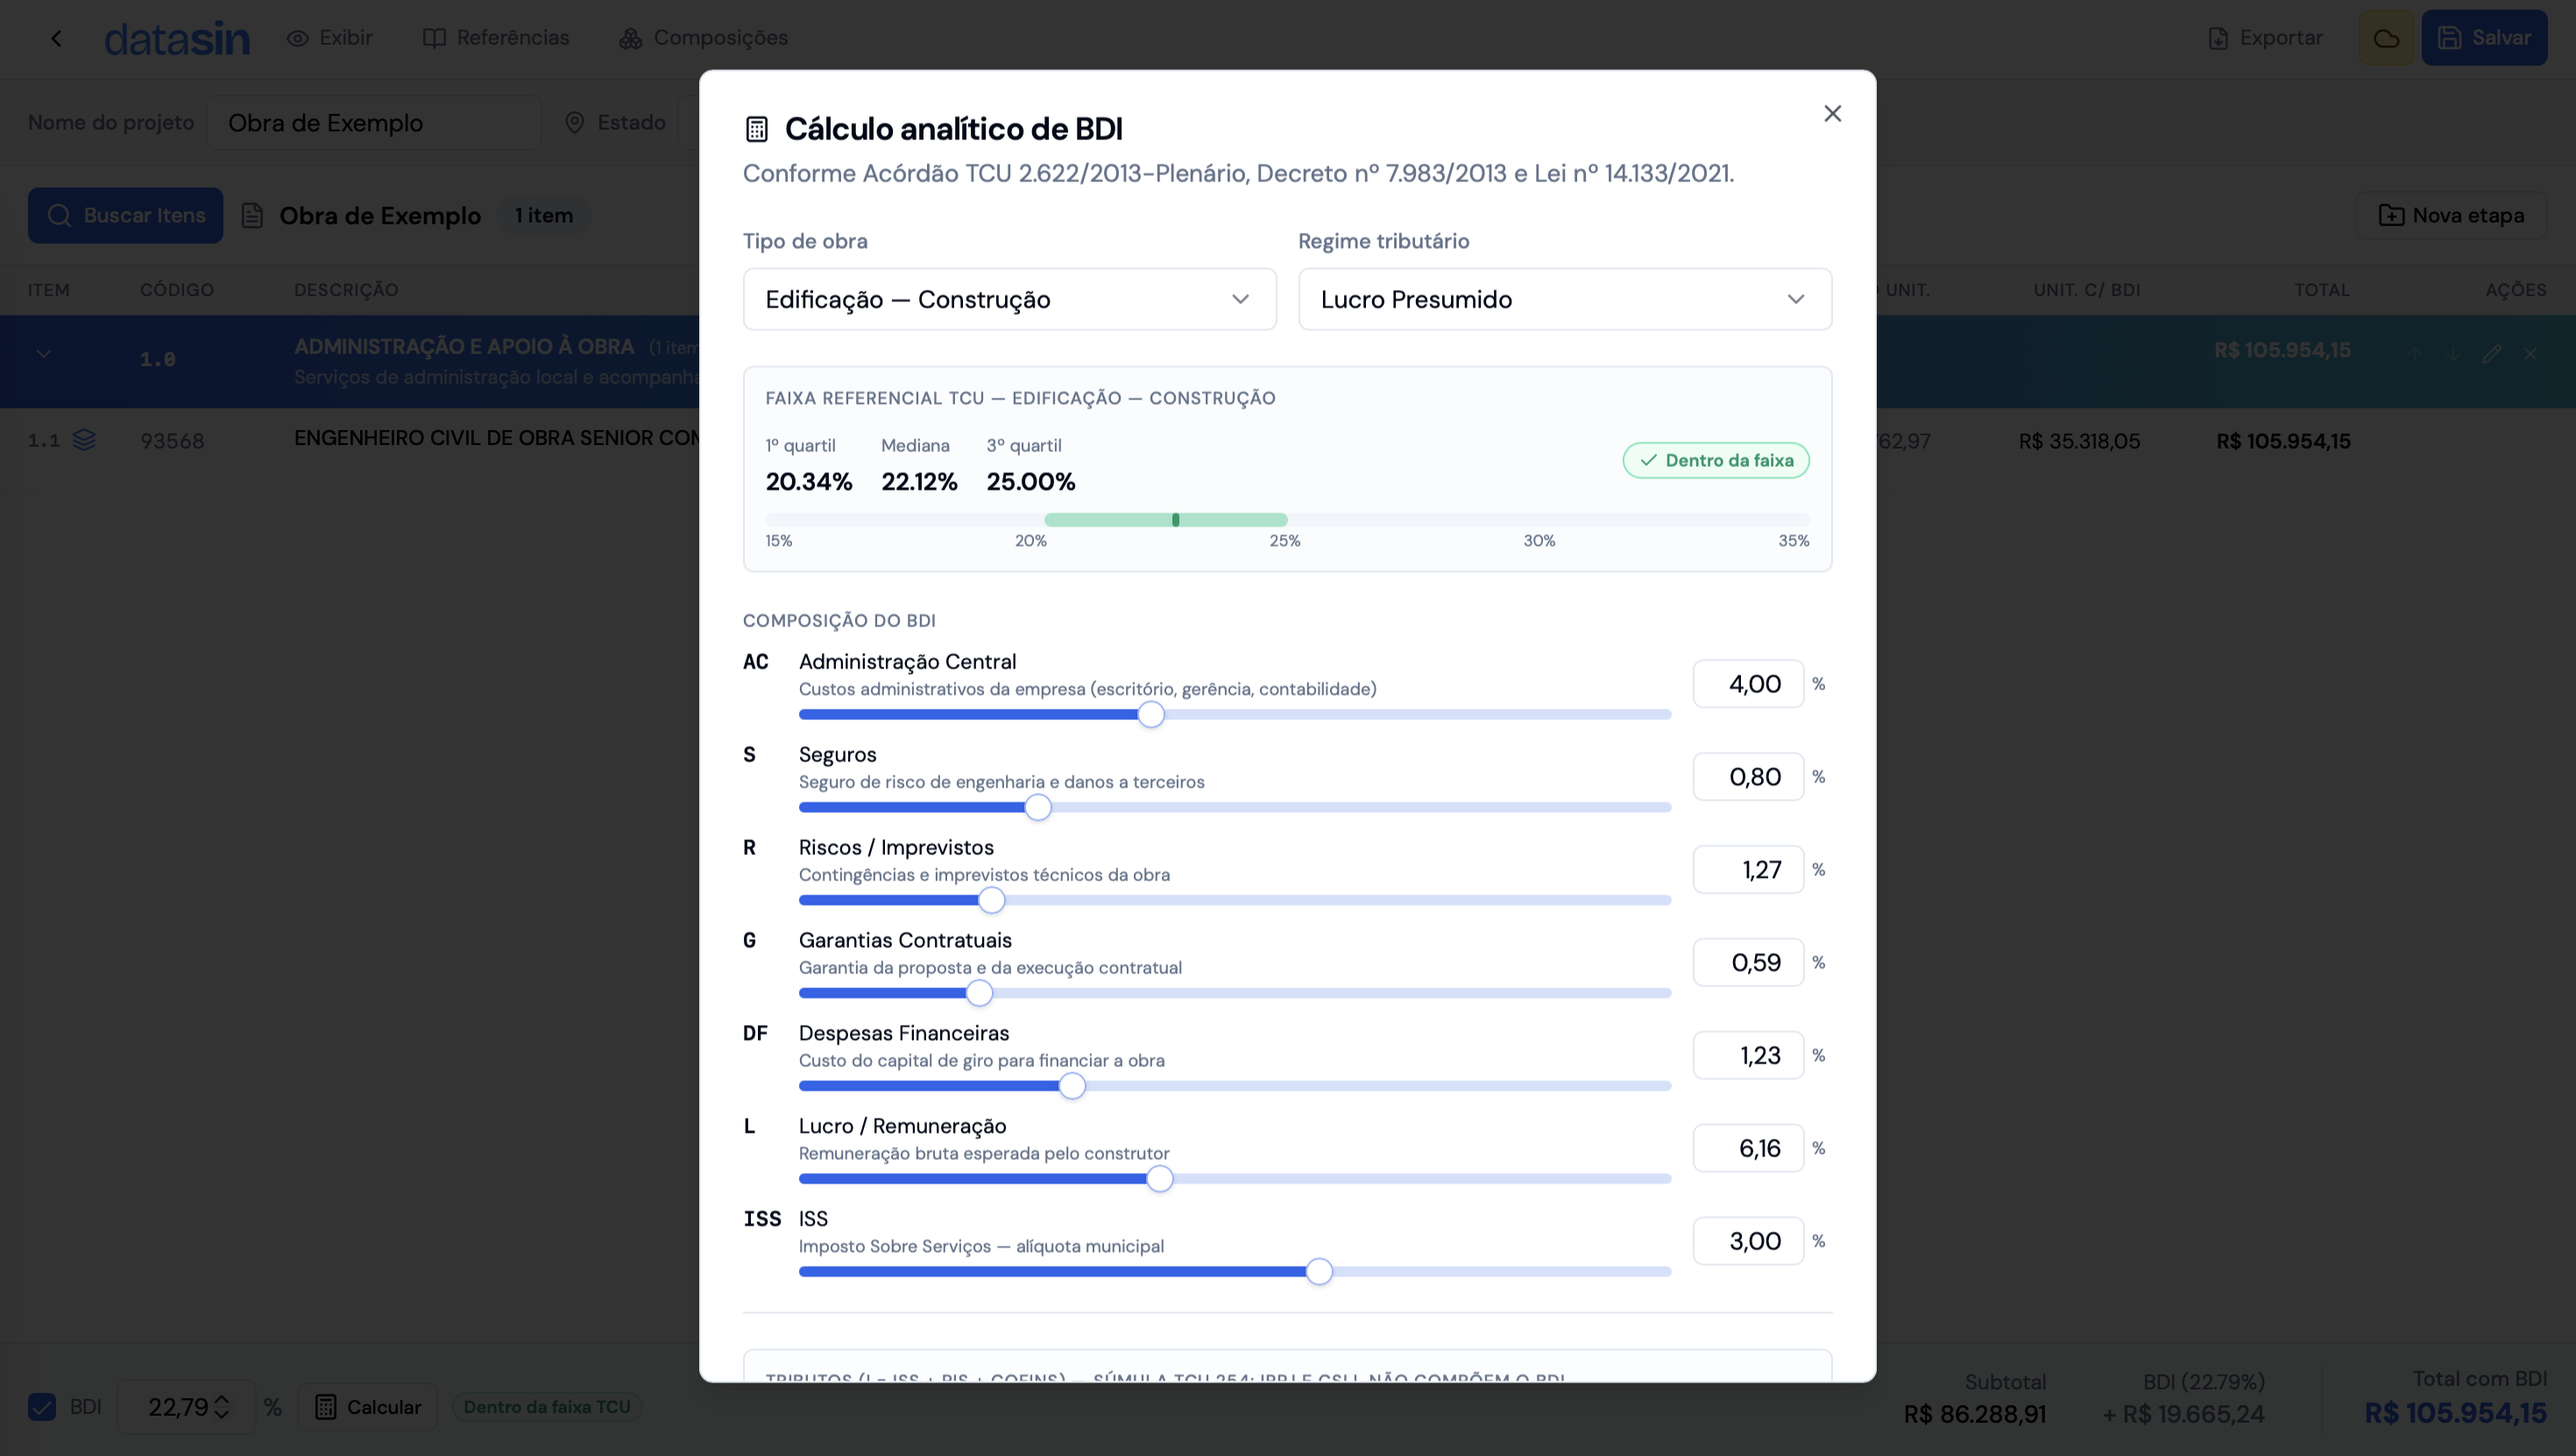Image resolution: width=2576 pixels, height=1456 pixels.
Task: Click the chevron in the Lucro Presumido selector
Action: tap(1796, 299)
